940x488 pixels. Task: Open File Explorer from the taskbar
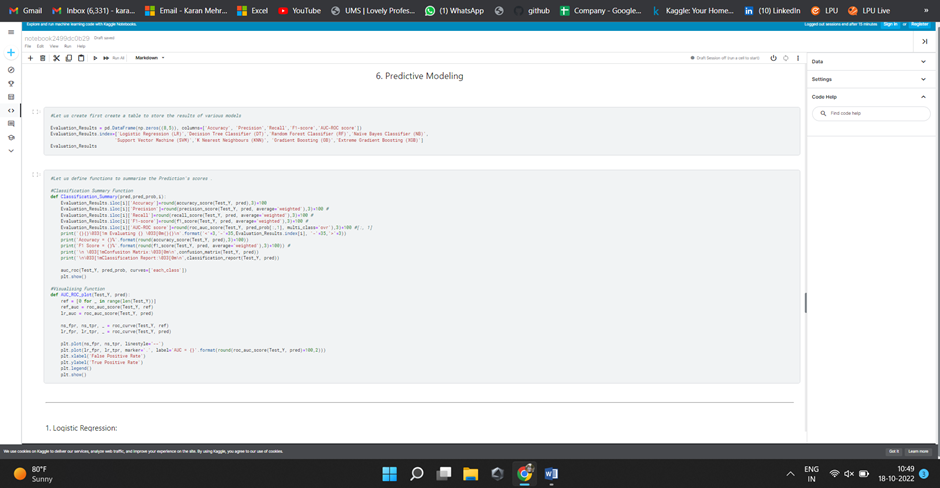[x=471, y=474]
